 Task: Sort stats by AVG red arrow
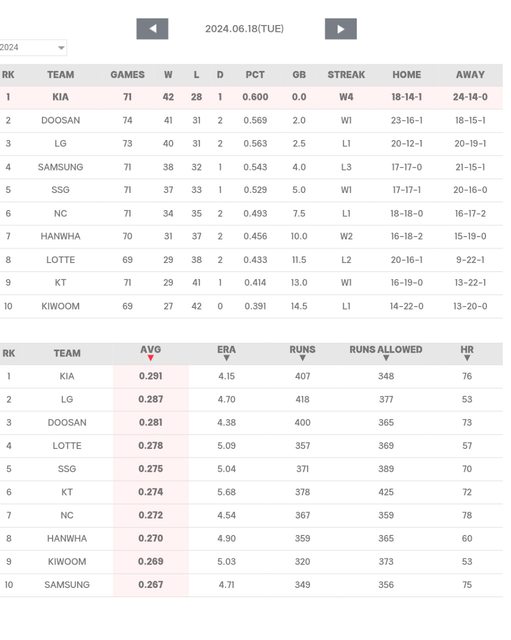[x=151, y=358]
